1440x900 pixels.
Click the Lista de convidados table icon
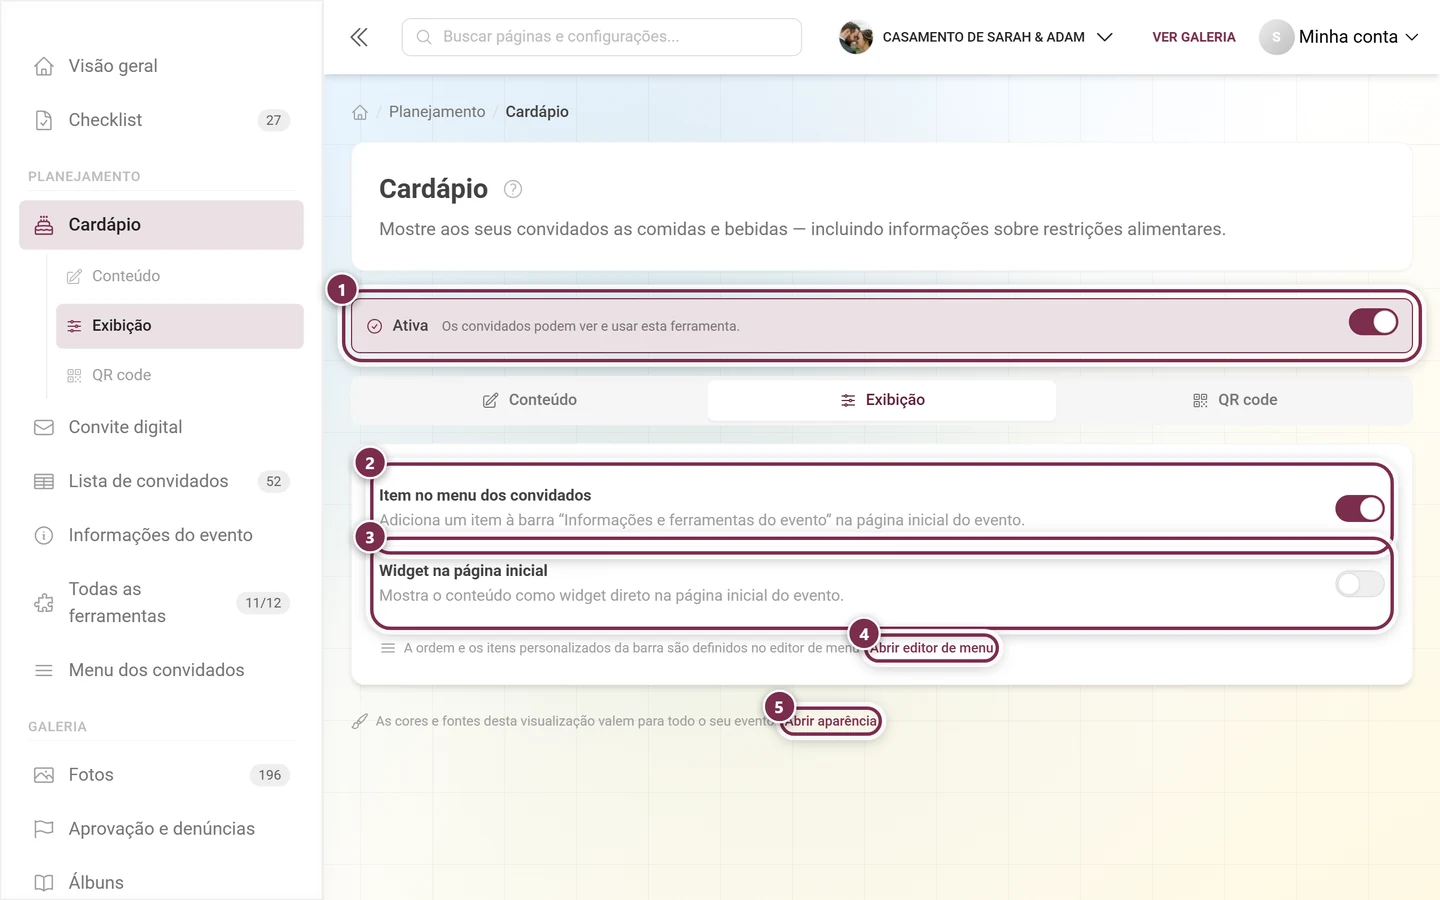click(x=44, y=481)
